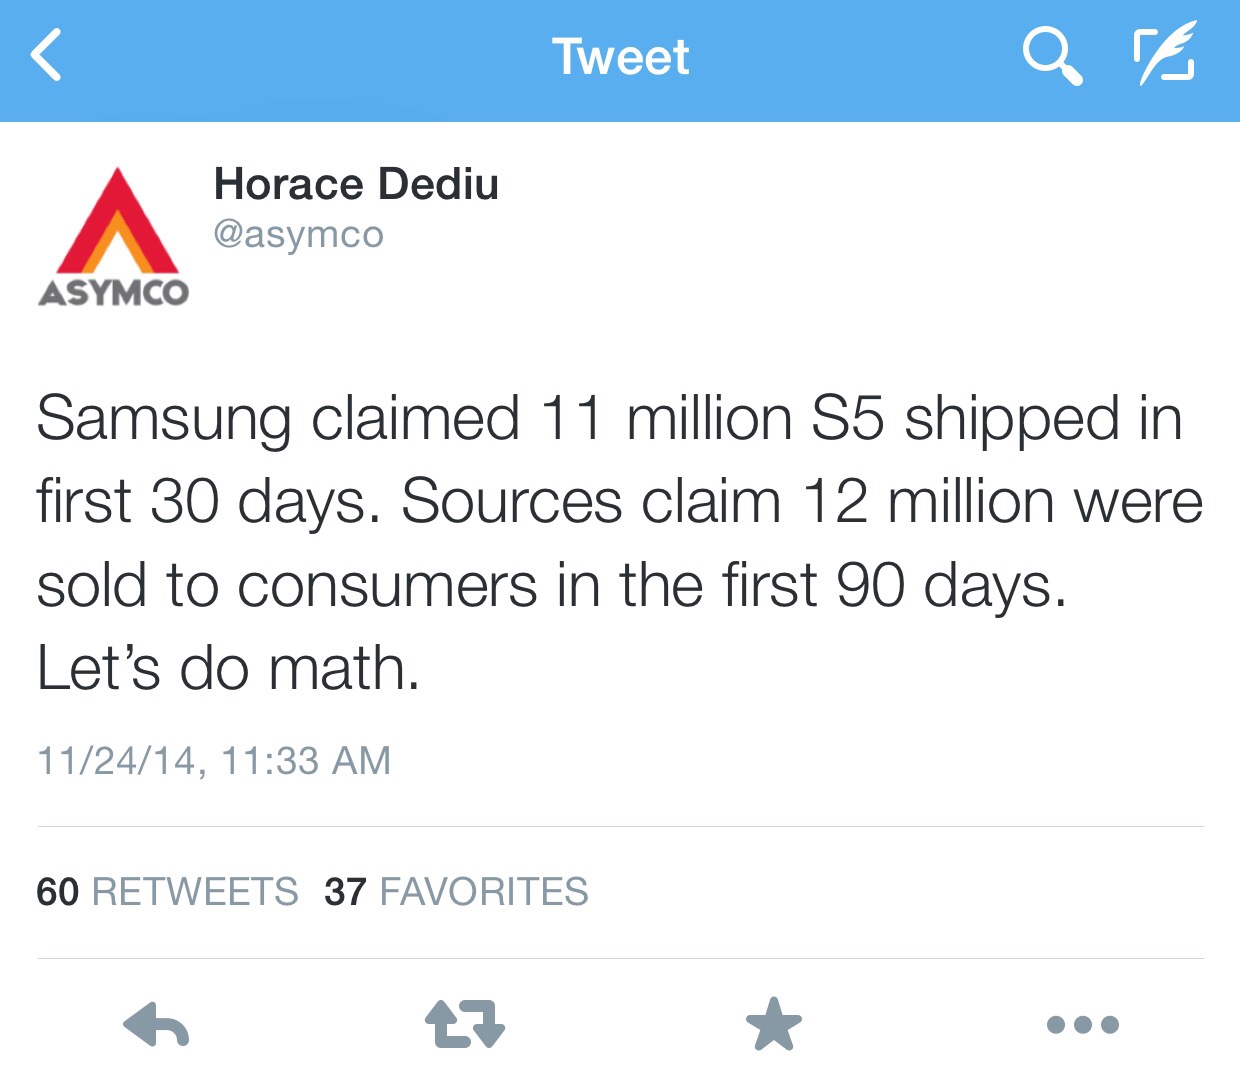Favorite the tweet with the star

tap(774, 1025)
